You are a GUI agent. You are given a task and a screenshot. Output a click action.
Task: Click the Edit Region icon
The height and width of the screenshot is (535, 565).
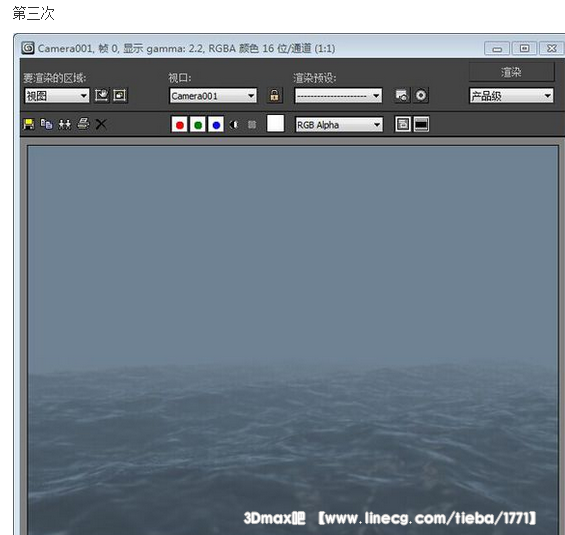click(102, 95)
